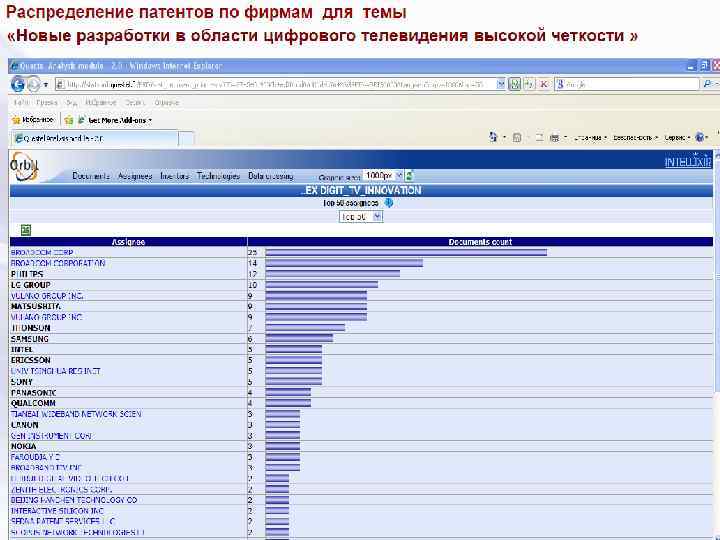Viewport: 720px width, 540px height.
Task: Select the Data crossing navigation item
Action: tap(270, 176)
